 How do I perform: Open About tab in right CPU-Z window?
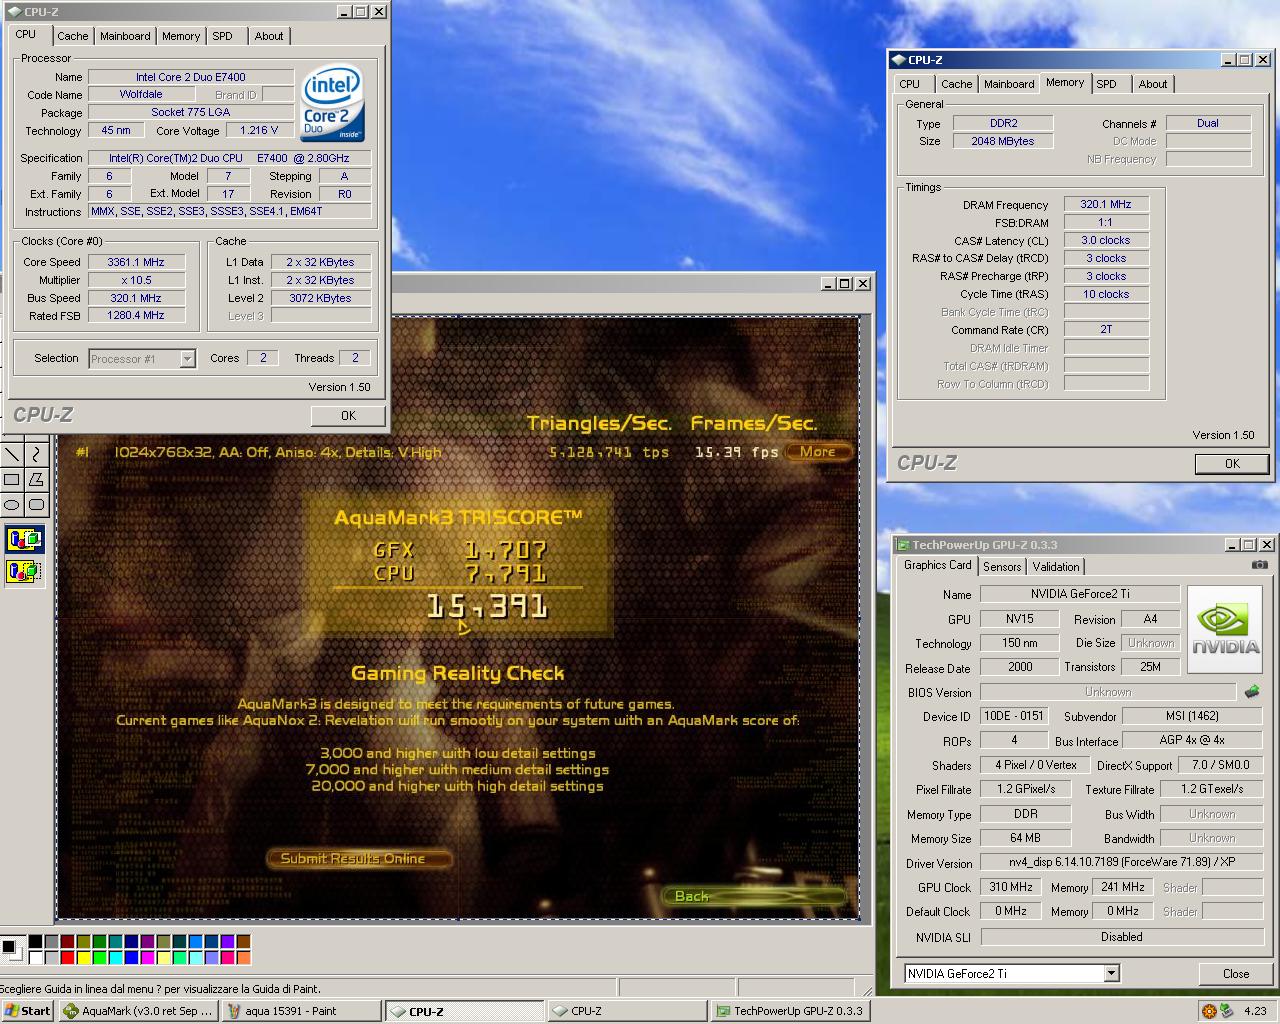(x=1152, y=84)
